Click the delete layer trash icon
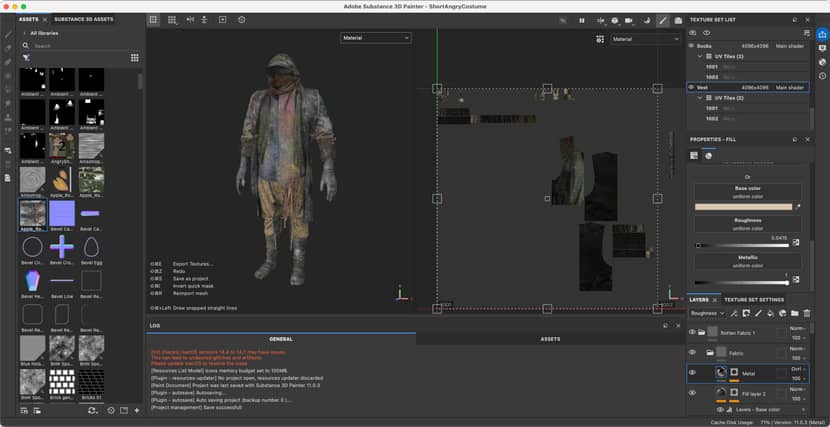The width and height of the screenshot is (830, 427). 807,313
